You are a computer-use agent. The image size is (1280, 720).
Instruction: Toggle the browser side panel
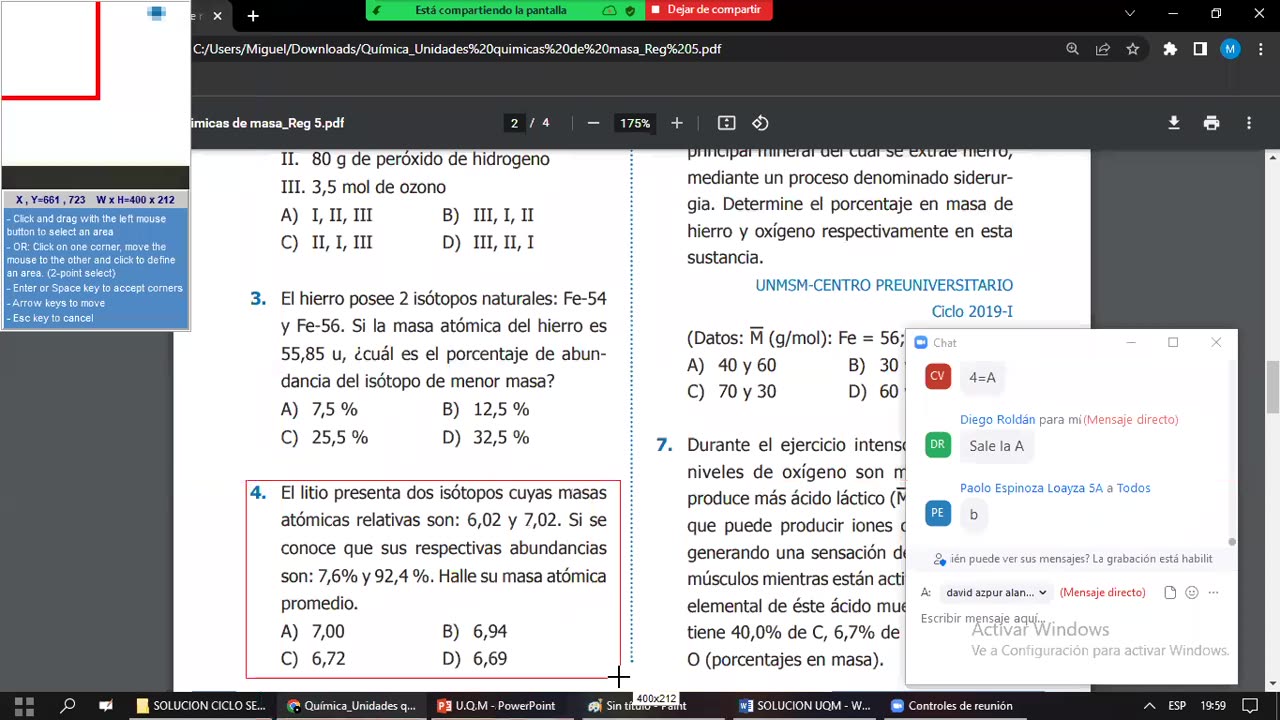coord(1200,49)
